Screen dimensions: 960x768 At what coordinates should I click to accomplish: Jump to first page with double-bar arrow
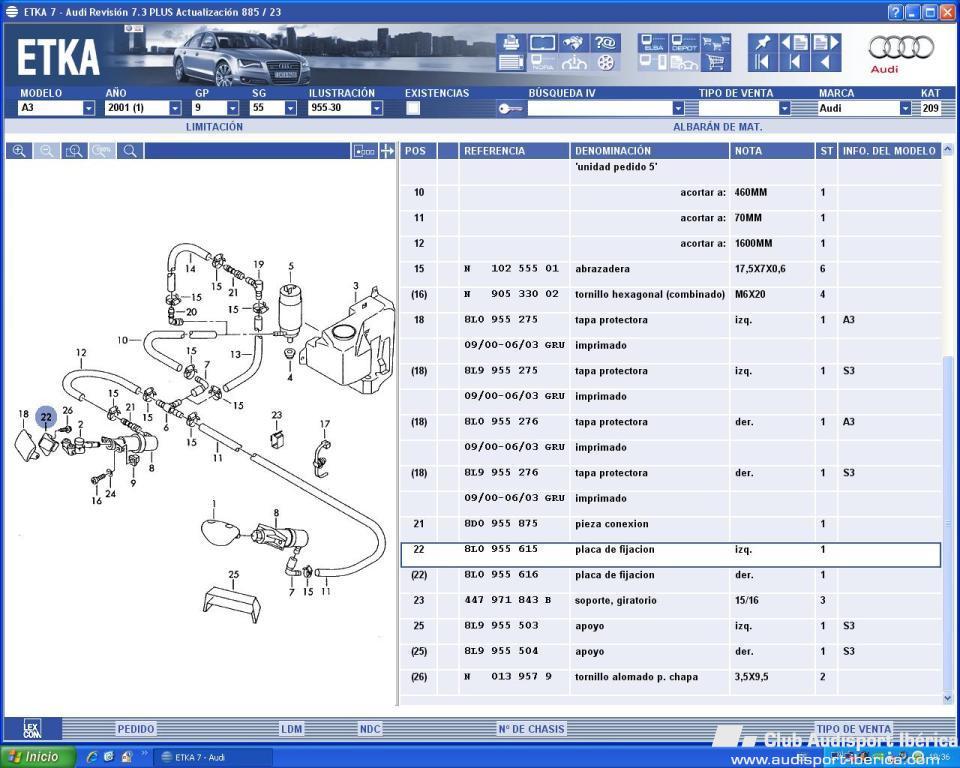click(763, 62)
